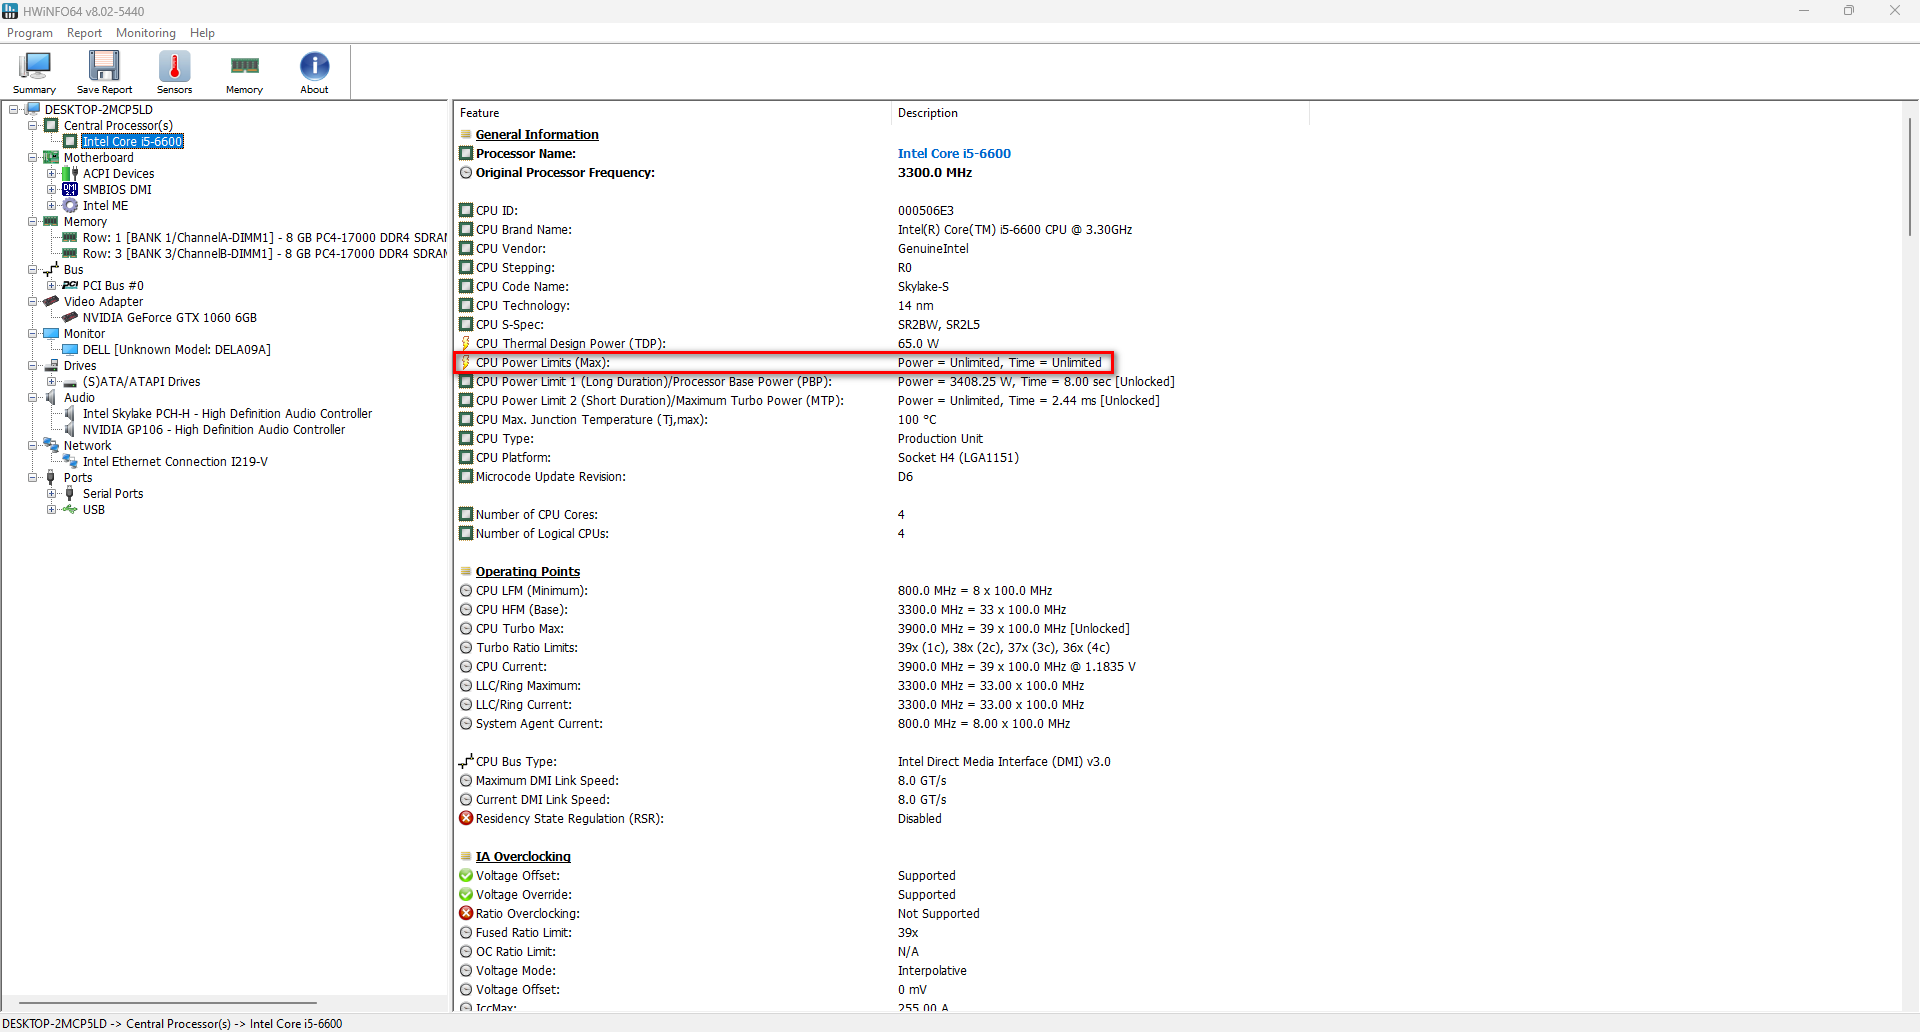Click the Drives tree node icon
Screen dimensions: 1920x1032
click(x=51, y=365)
